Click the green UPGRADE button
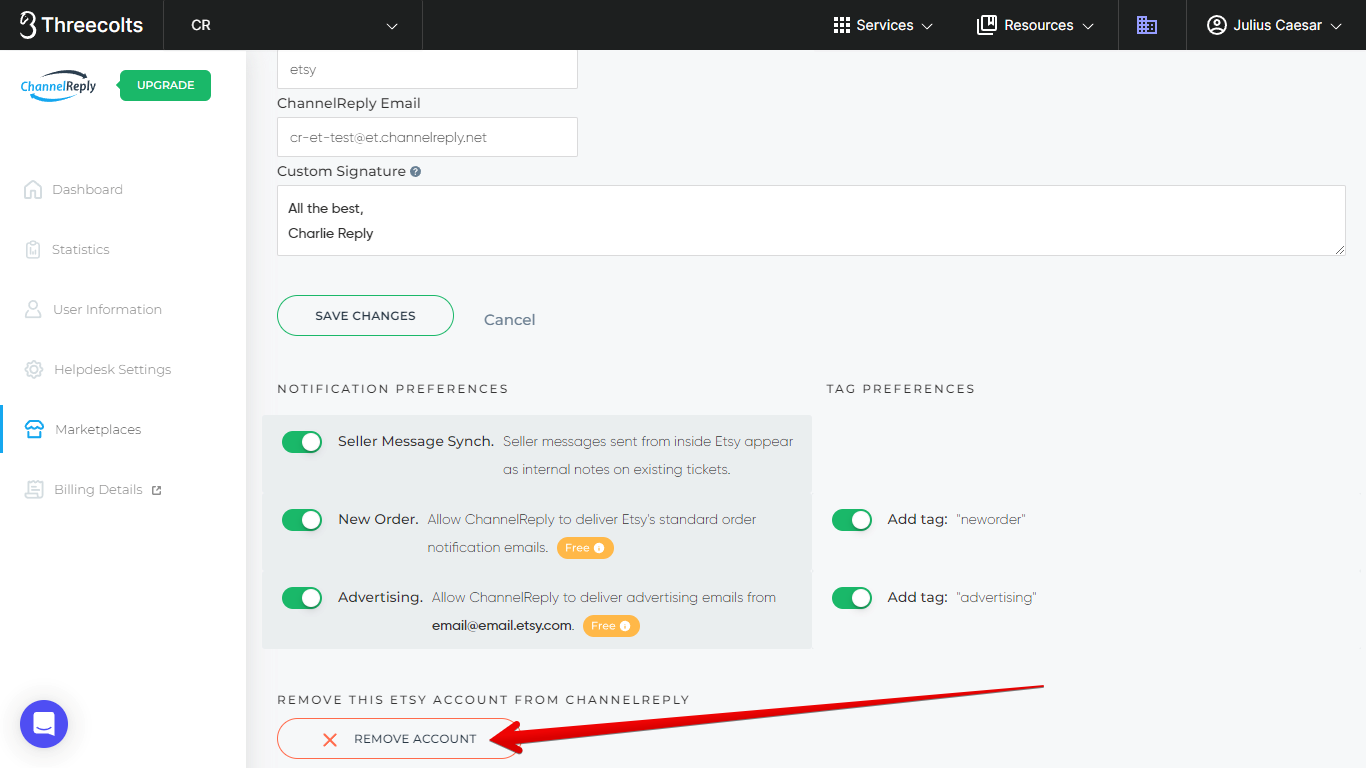Viewport: 1366px width, 768px height. point(165,86)
